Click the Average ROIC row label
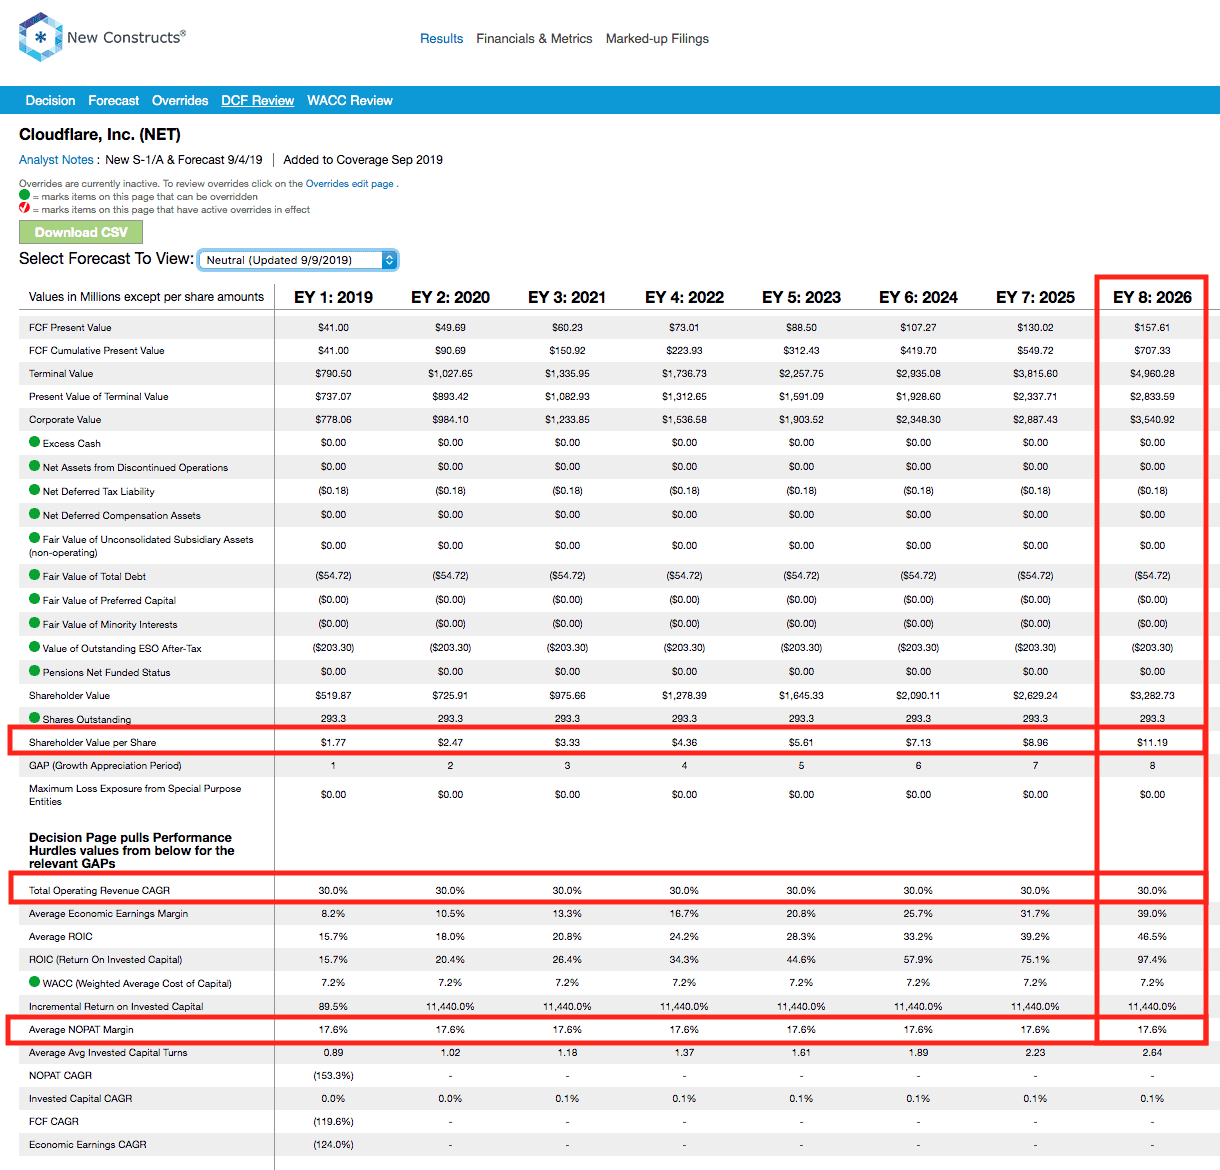This screenshot has width=1220, height=1170. (x=60, y=937)
